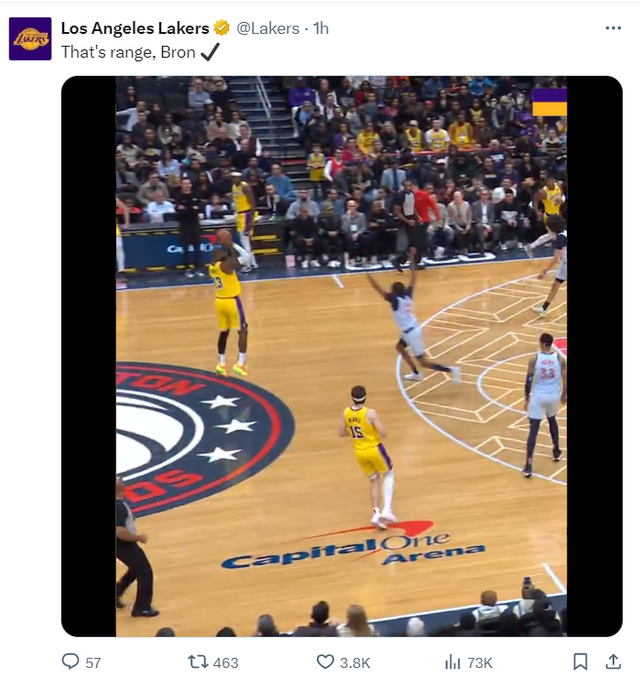Open the three-dot more options menu
640x678 pixels.
point(613,28)
